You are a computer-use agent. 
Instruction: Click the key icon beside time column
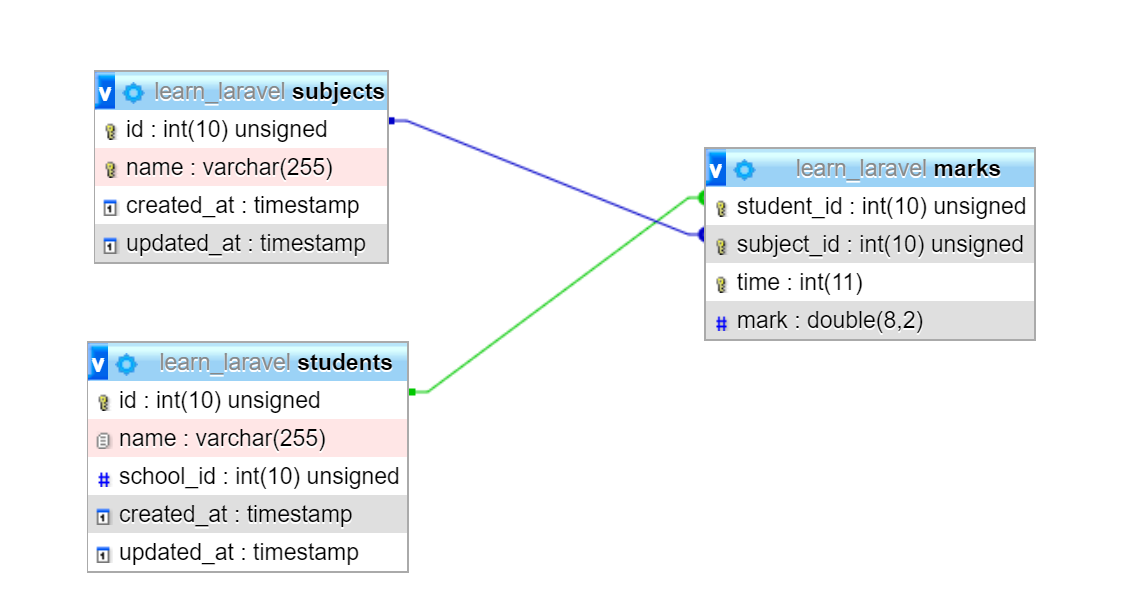coord(721,284)
